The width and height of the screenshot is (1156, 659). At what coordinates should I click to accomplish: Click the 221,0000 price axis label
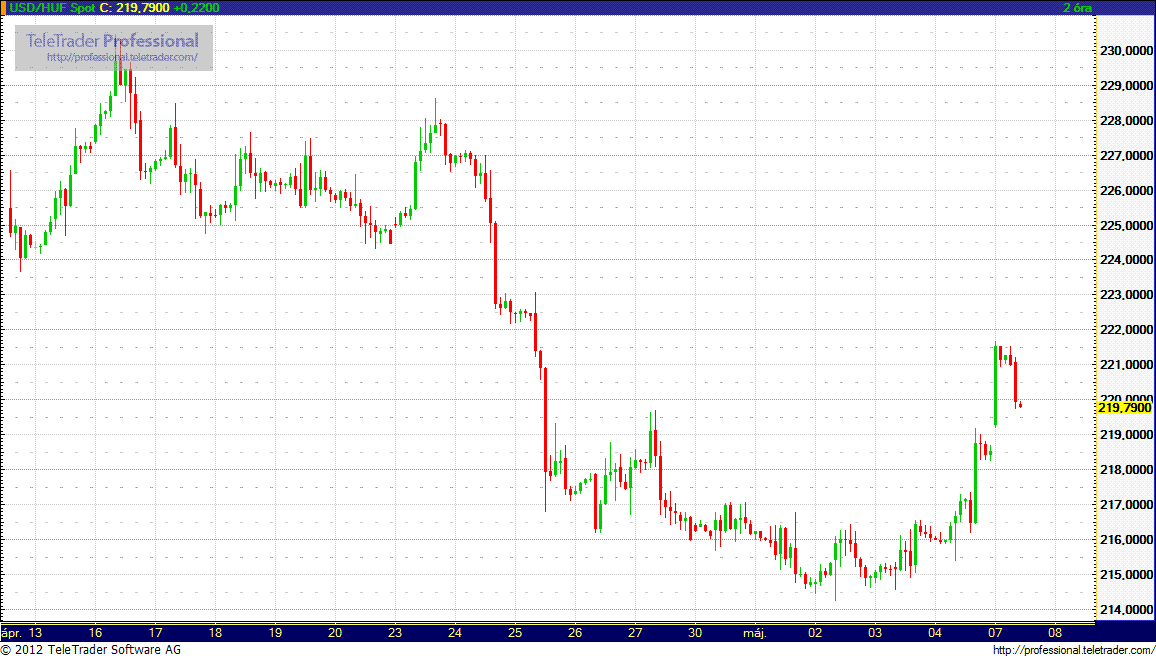click(1125, 365)
